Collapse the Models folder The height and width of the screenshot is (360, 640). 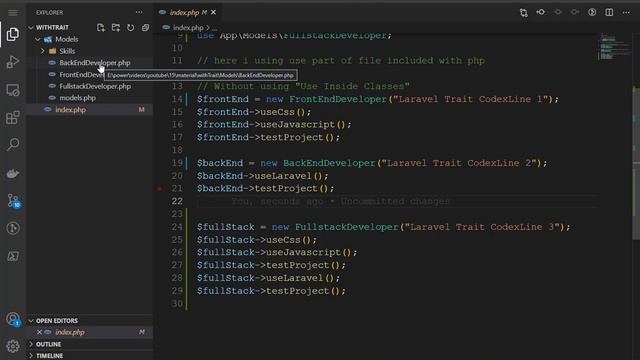[x=38, y=39]
